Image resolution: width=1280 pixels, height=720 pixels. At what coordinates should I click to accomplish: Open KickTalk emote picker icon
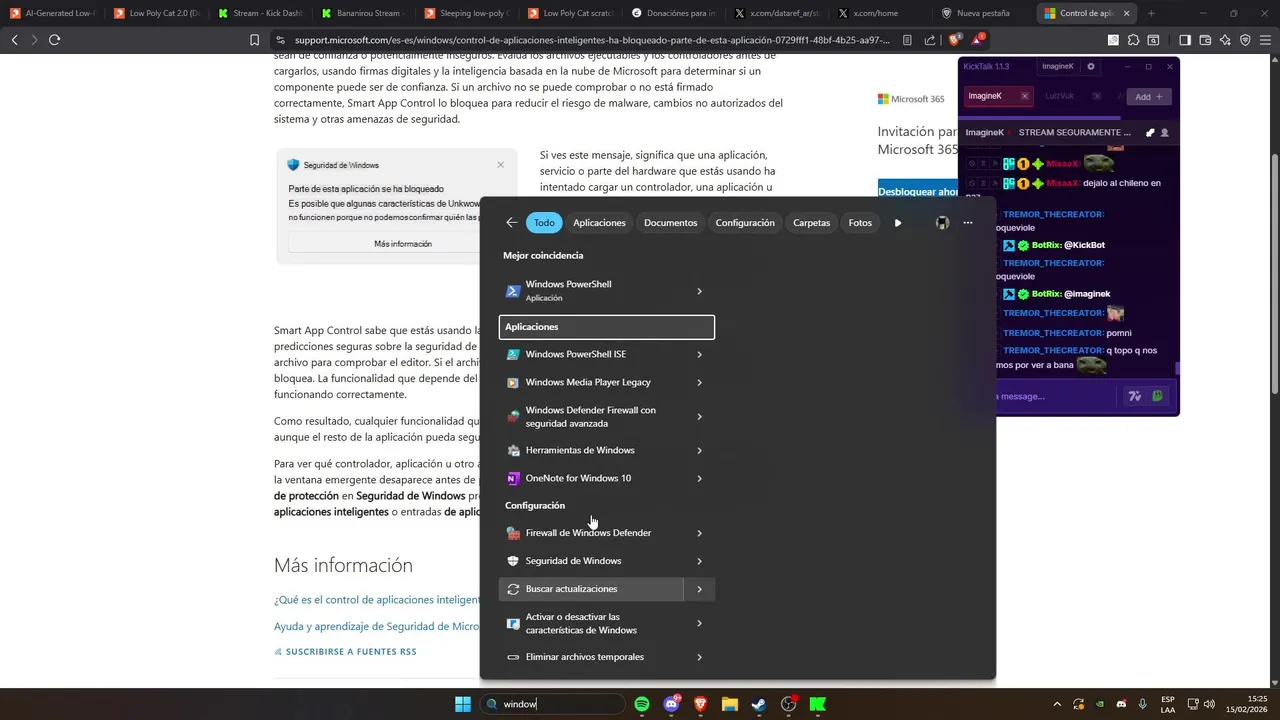pos(1157,396)
